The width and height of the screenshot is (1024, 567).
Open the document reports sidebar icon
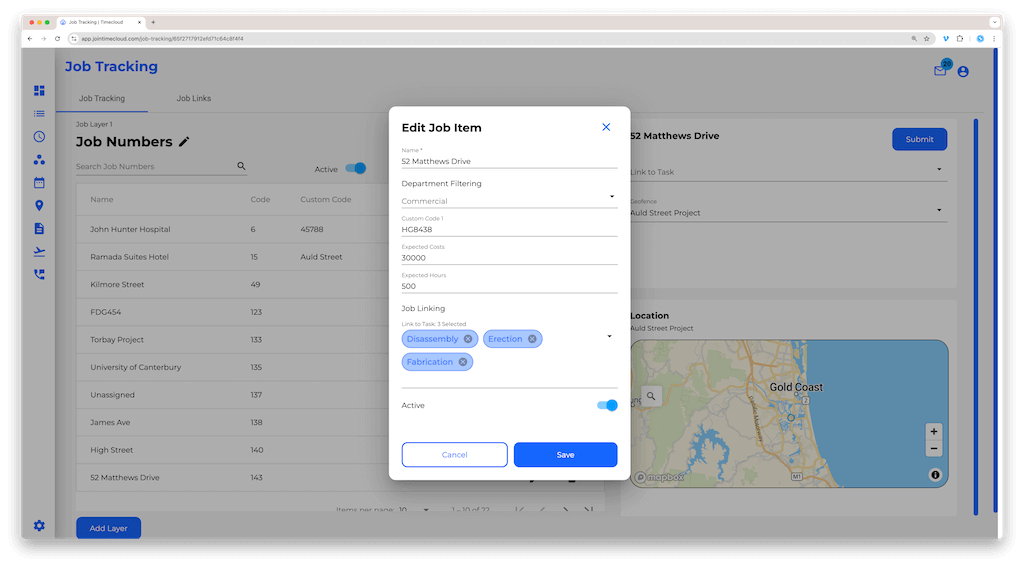tap(39, 229)
